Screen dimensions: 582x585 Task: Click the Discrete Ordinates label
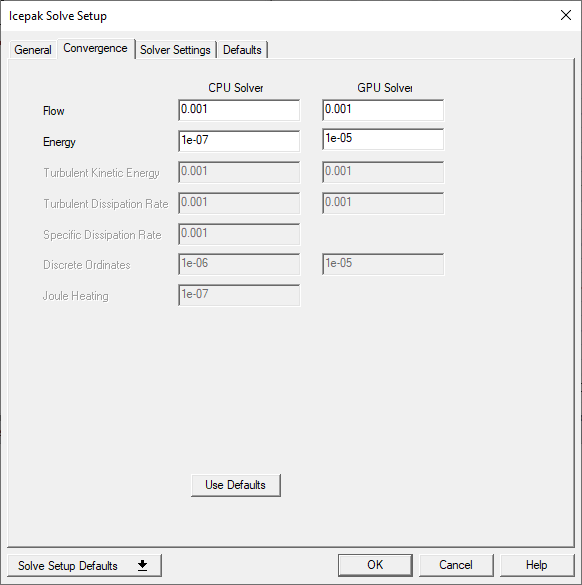pos(87,265)
